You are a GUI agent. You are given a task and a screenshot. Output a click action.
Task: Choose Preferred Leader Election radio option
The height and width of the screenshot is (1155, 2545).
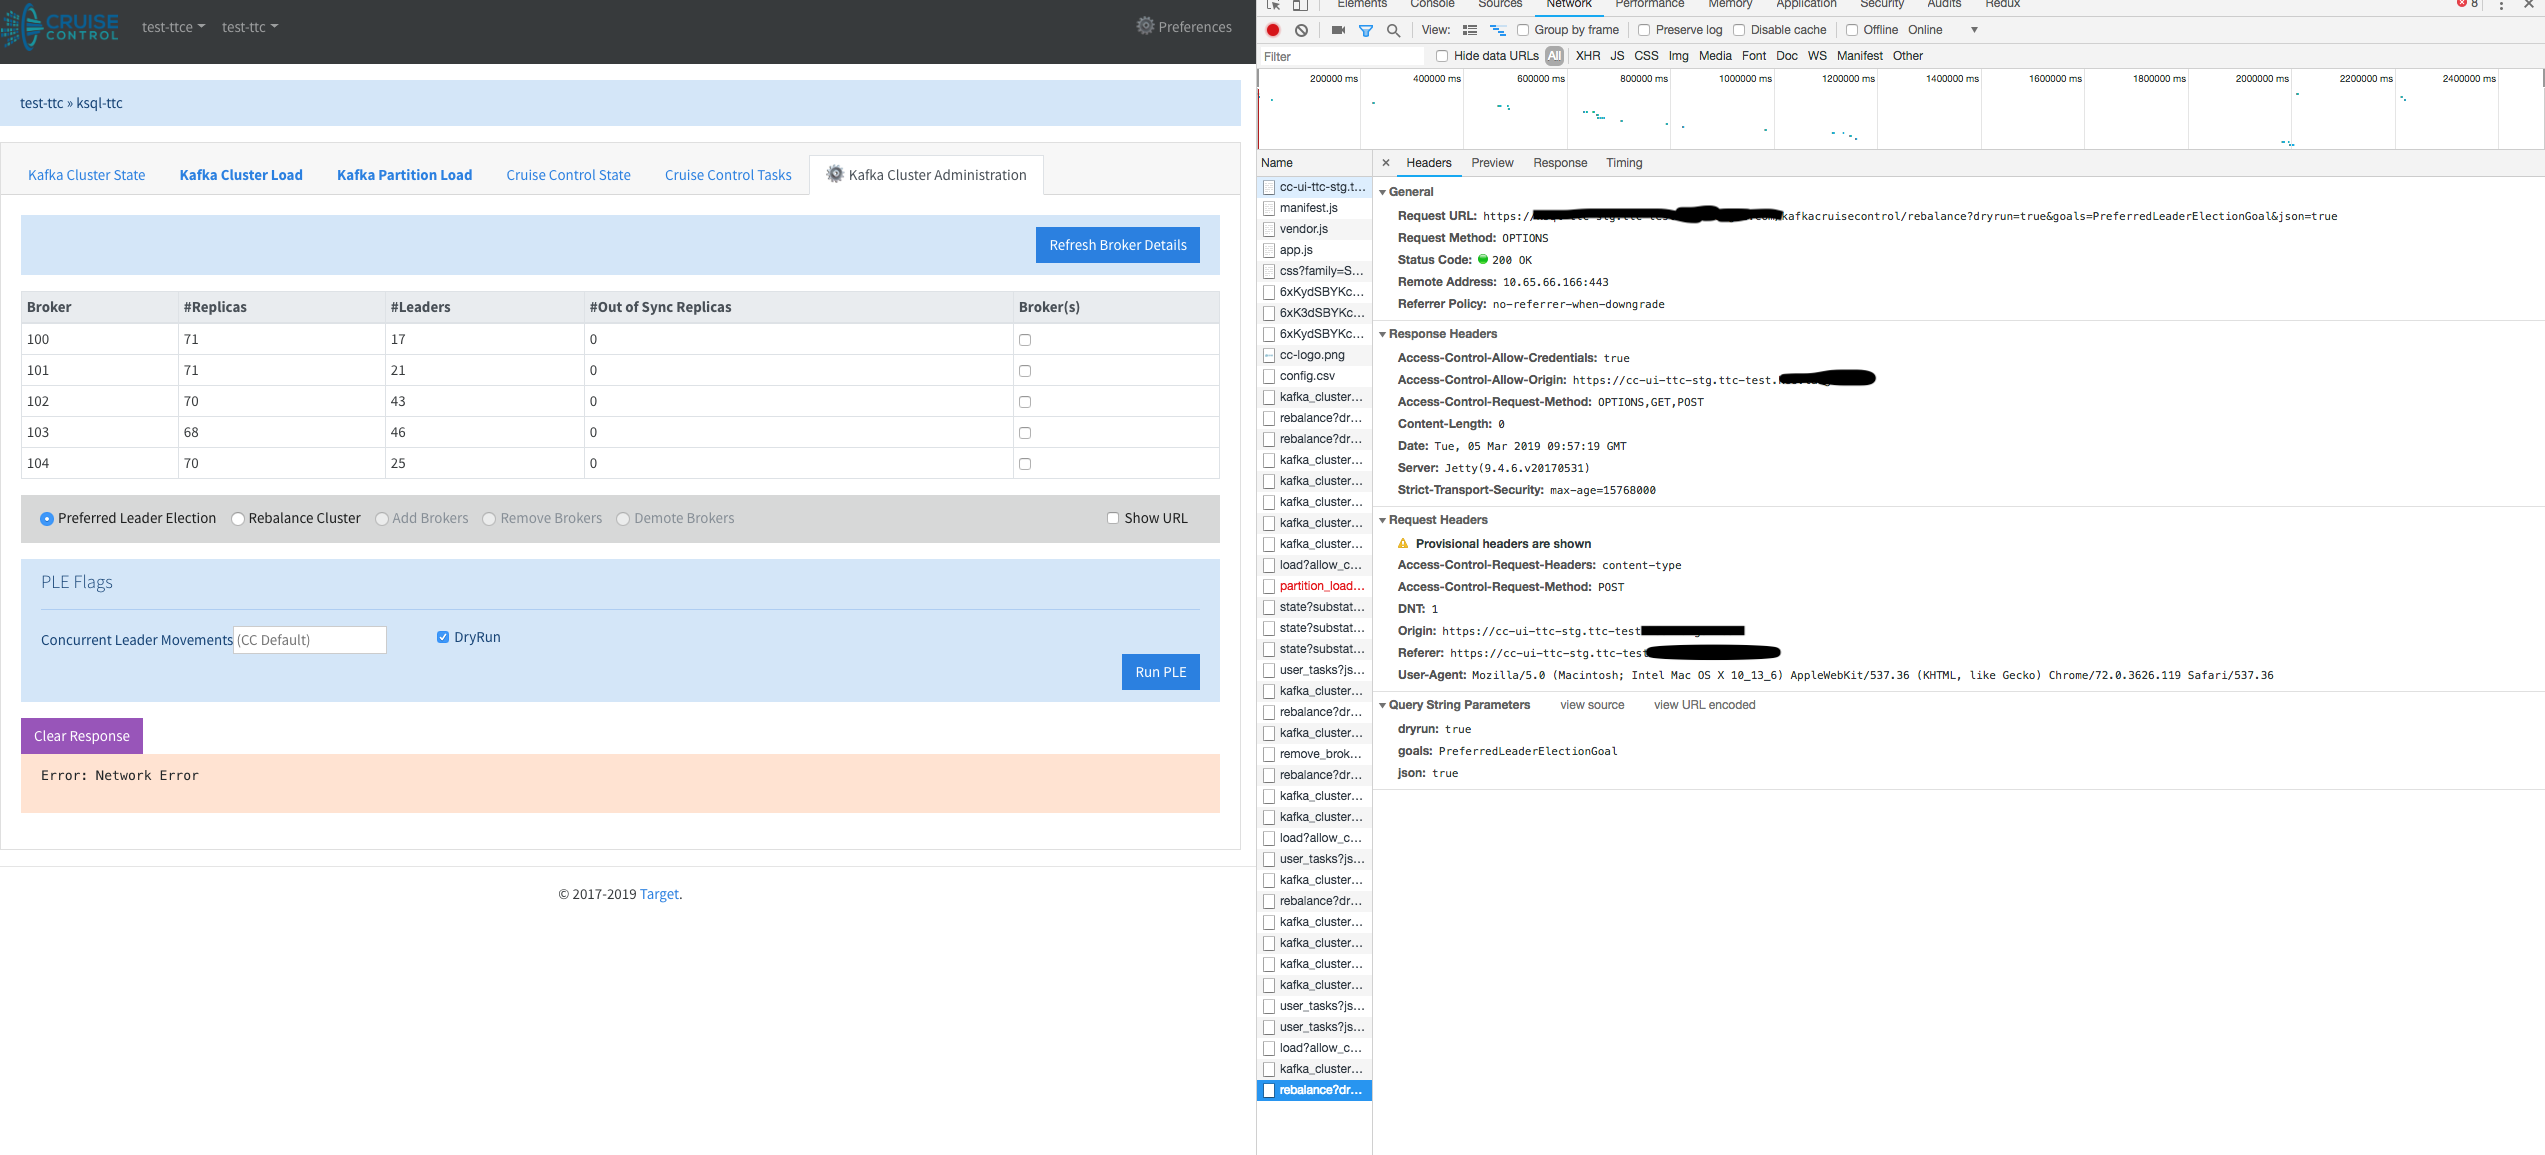click(x=47, y=519)
